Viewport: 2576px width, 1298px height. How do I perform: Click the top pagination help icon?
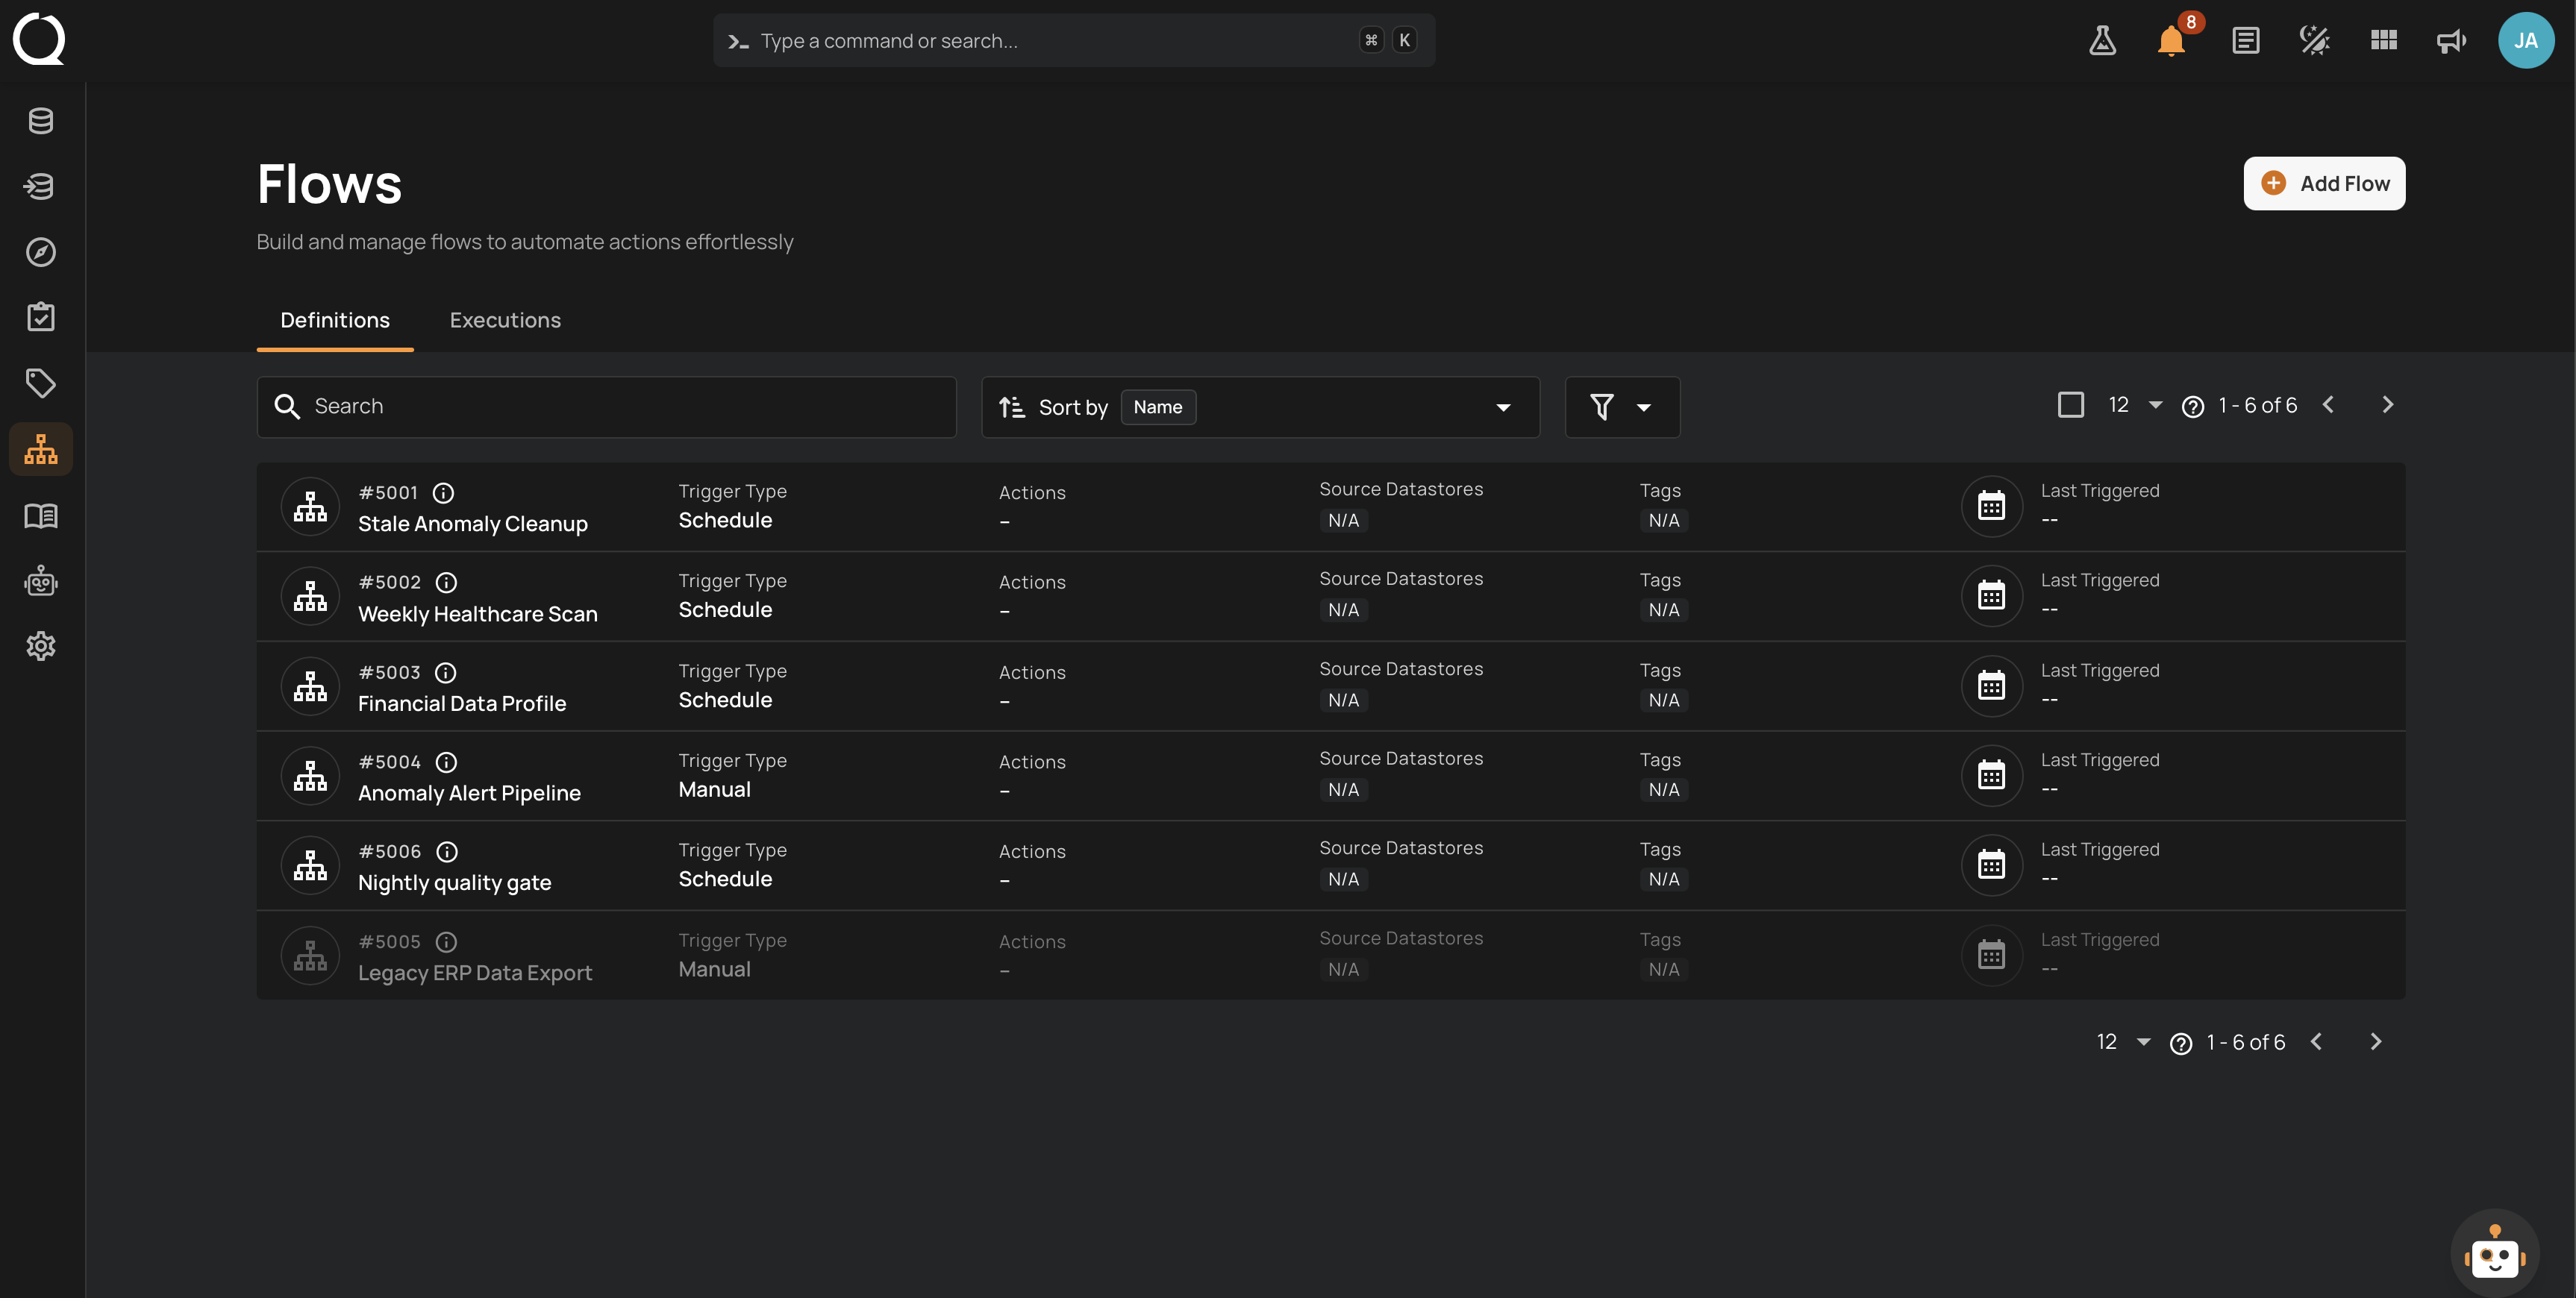(2193, 407)
